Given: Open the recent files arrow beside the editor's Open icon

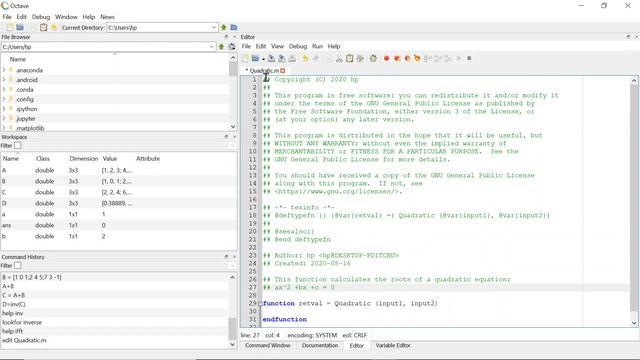Looking at the screenshot, I should point(263,59).
